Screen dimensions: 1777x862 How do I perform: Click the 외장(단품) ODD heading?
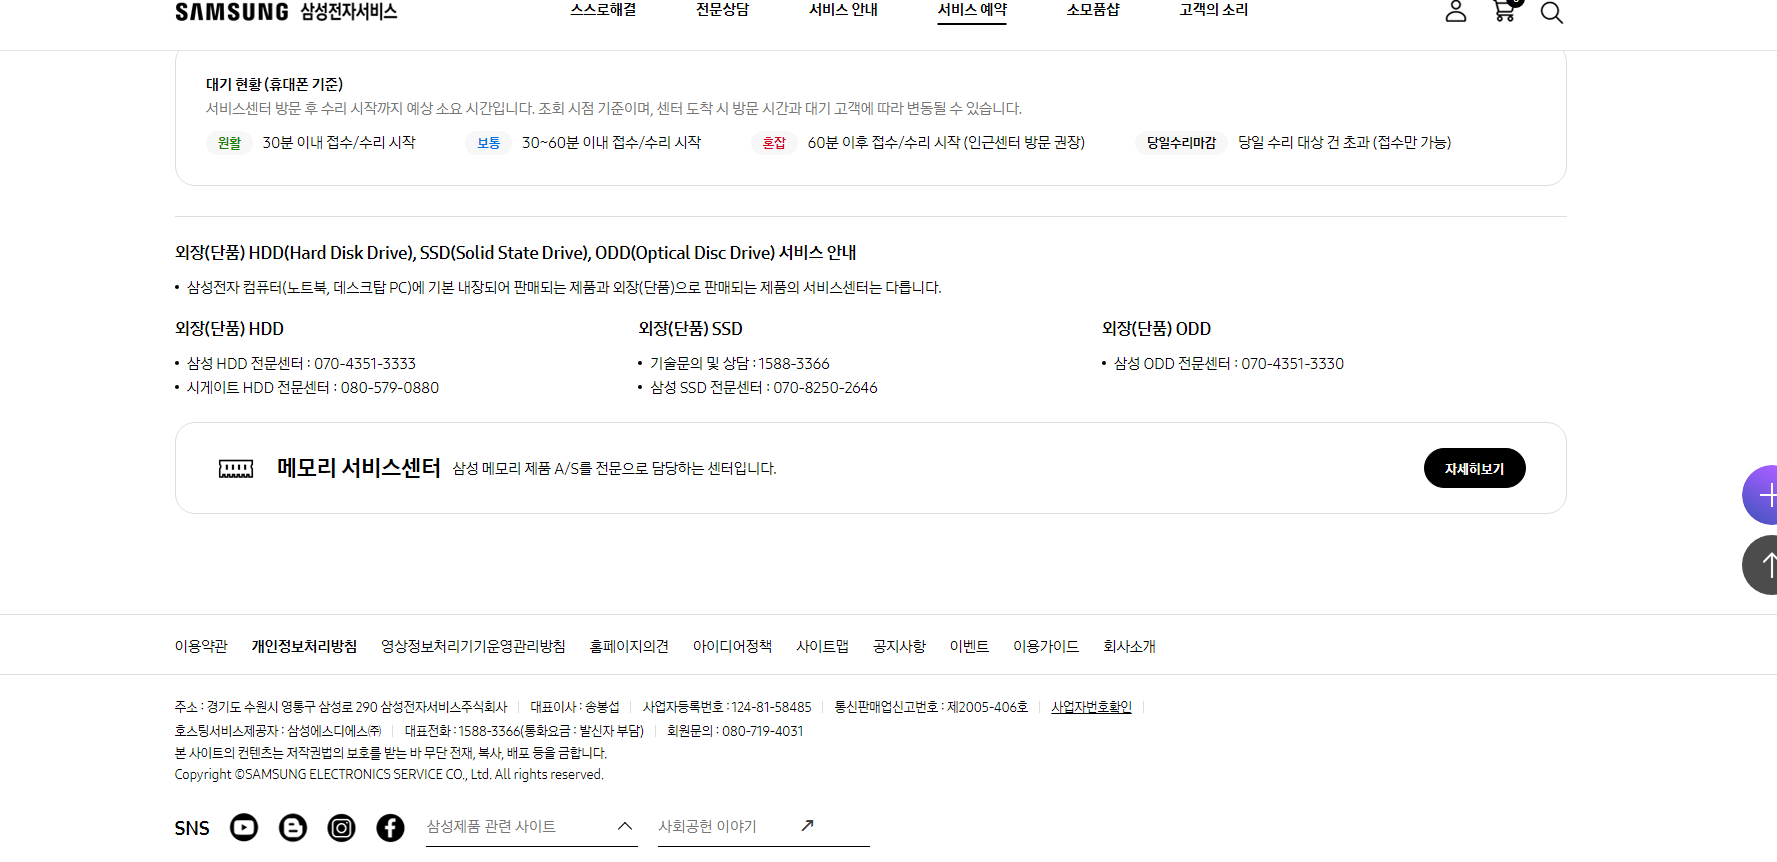1156,329
